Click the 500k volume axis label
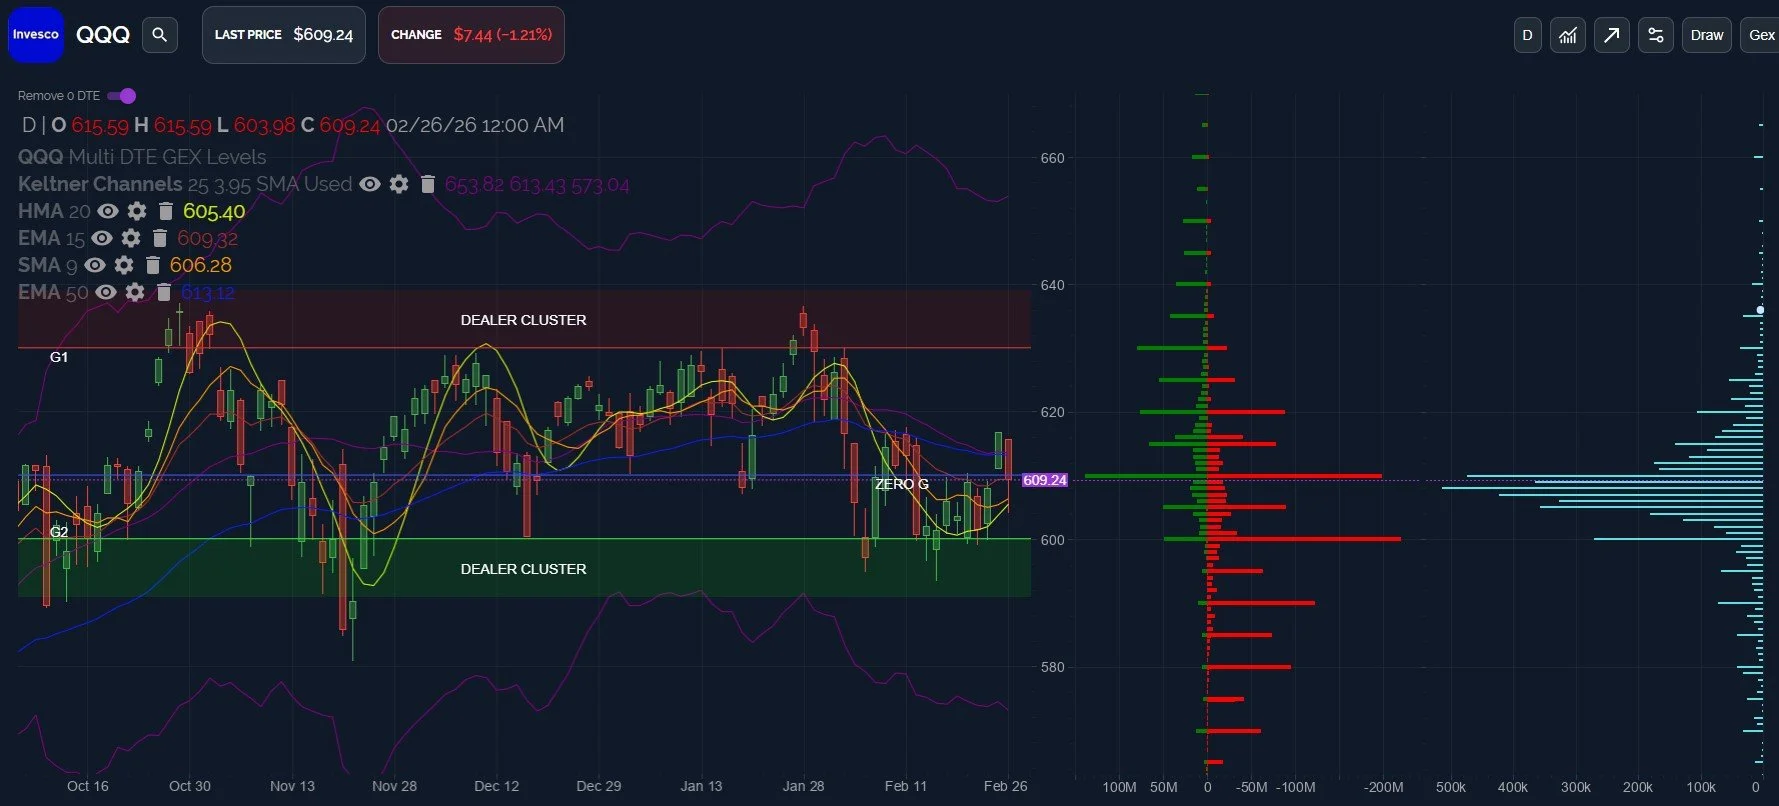 tap(1451, 787)
